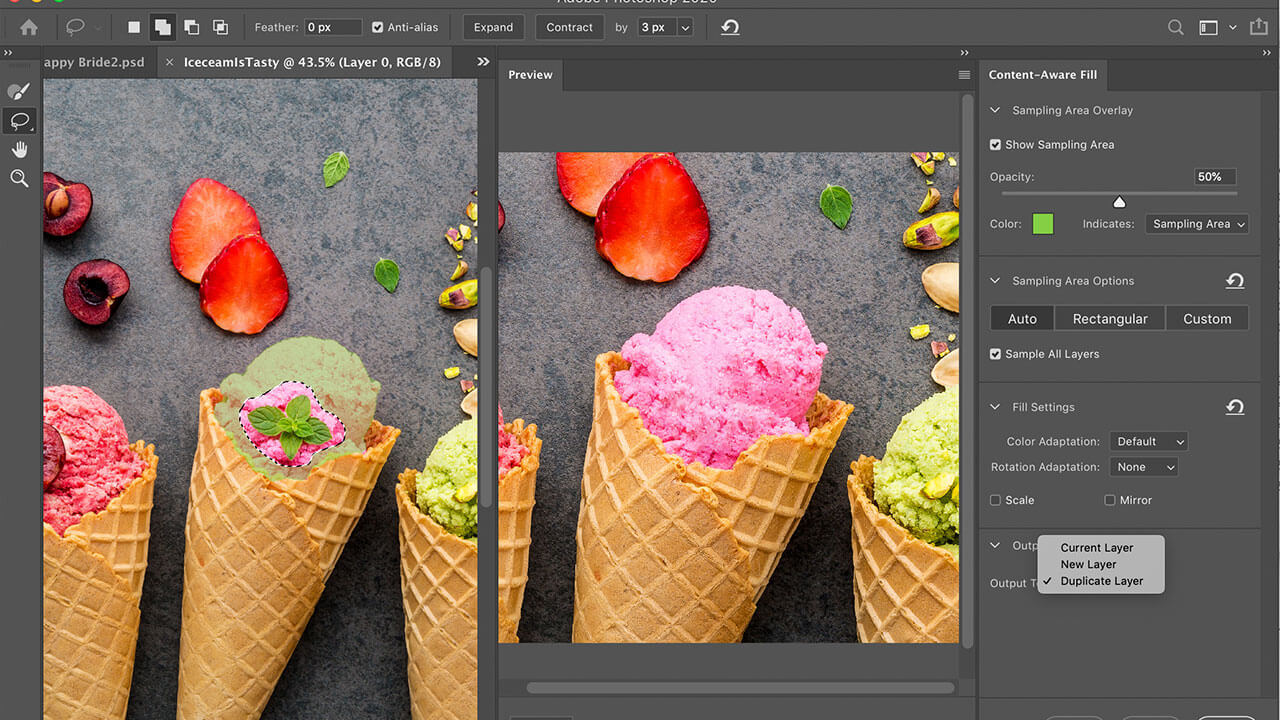Viewport: 1280px width, 720px height.
Task: Select the Sampling Brush tool
Action: click(x=18, y=92)
